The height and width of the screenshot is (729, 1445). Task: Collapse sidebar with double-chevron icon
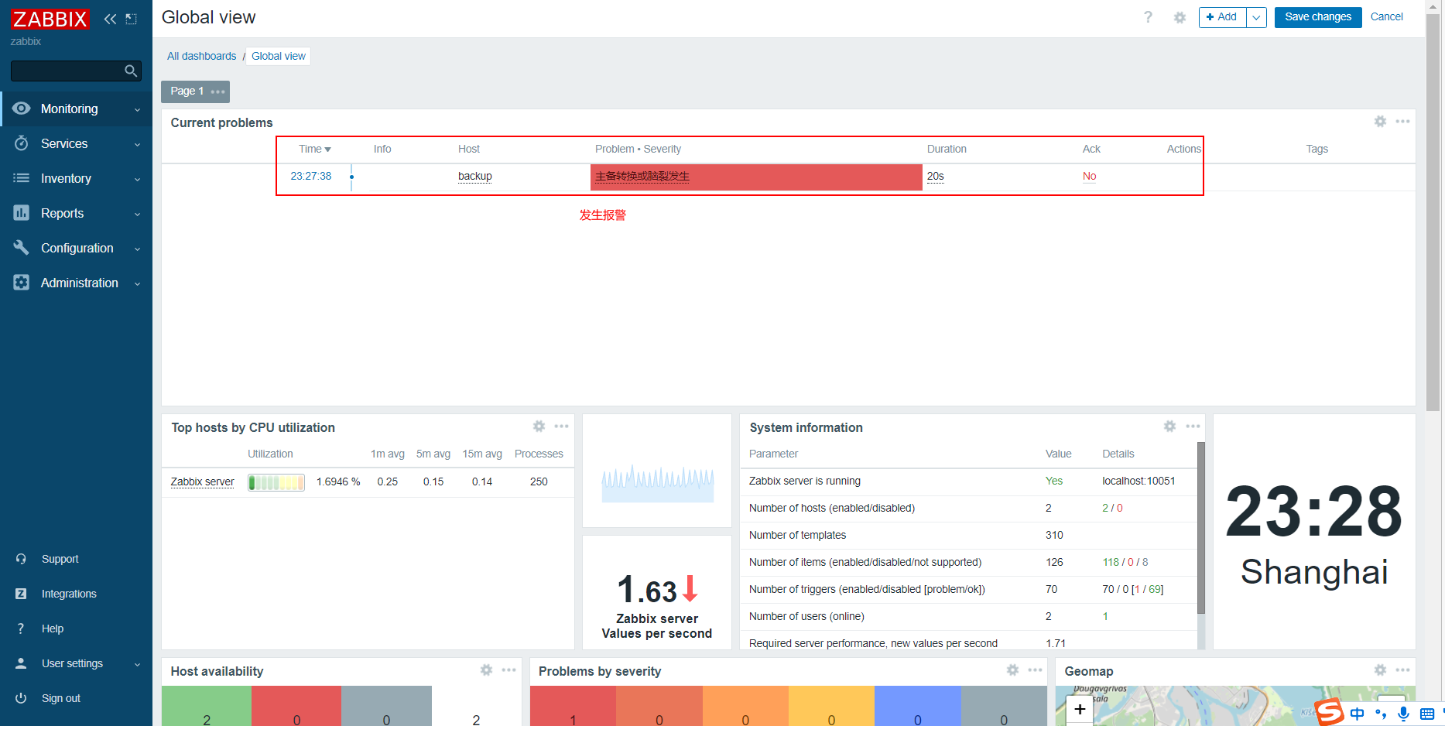(x=110, y=19)
